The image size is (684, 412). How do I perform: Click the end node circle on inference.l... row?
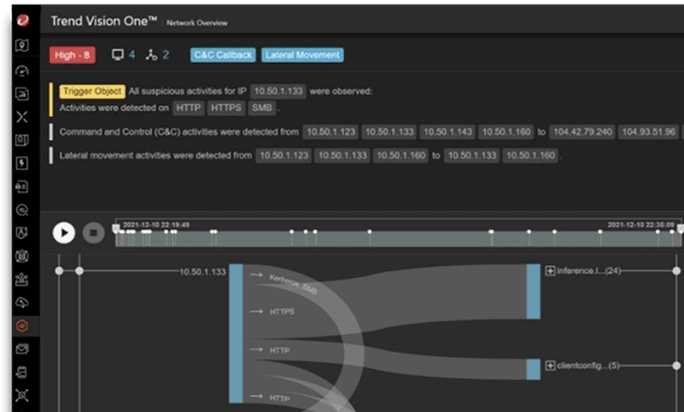[676, 271]
